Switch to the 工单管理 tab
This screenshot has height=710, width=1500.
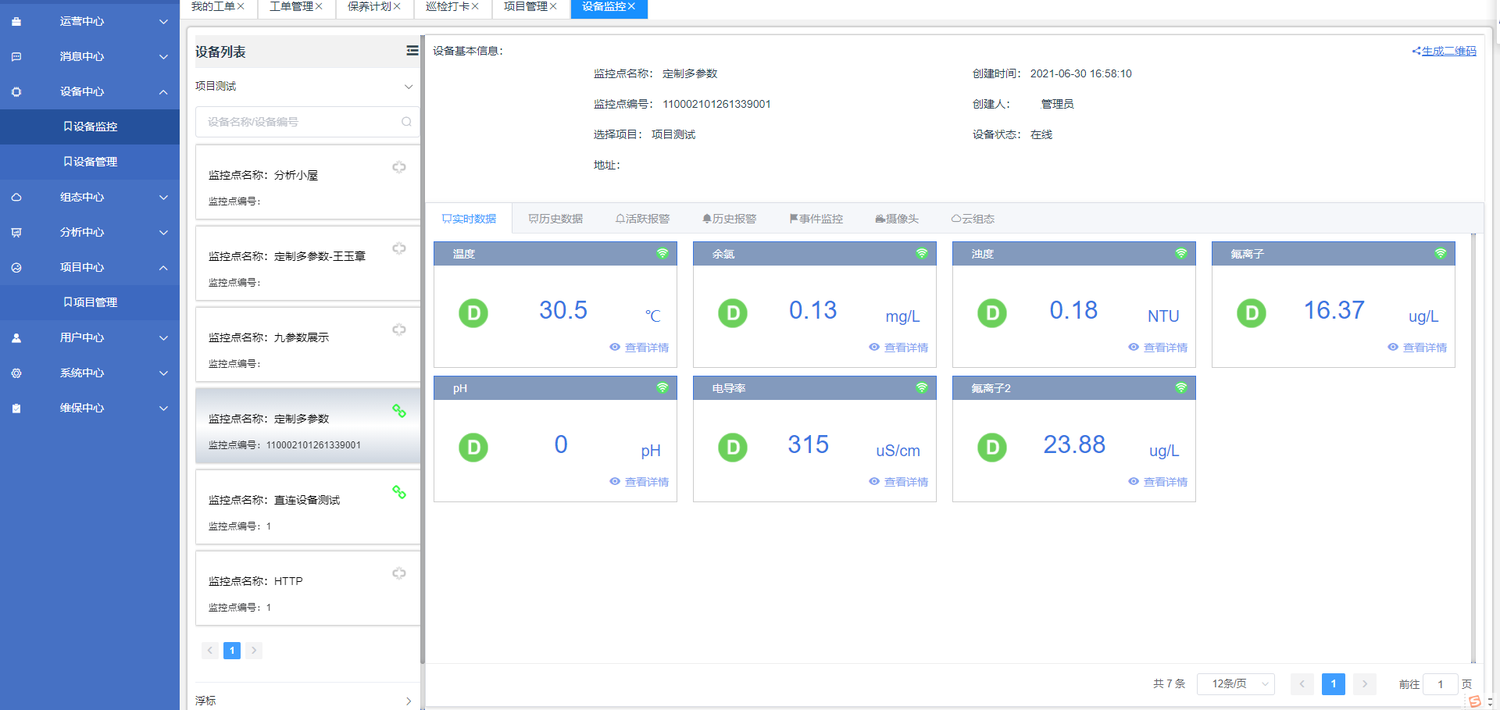(x=297, y=7)
